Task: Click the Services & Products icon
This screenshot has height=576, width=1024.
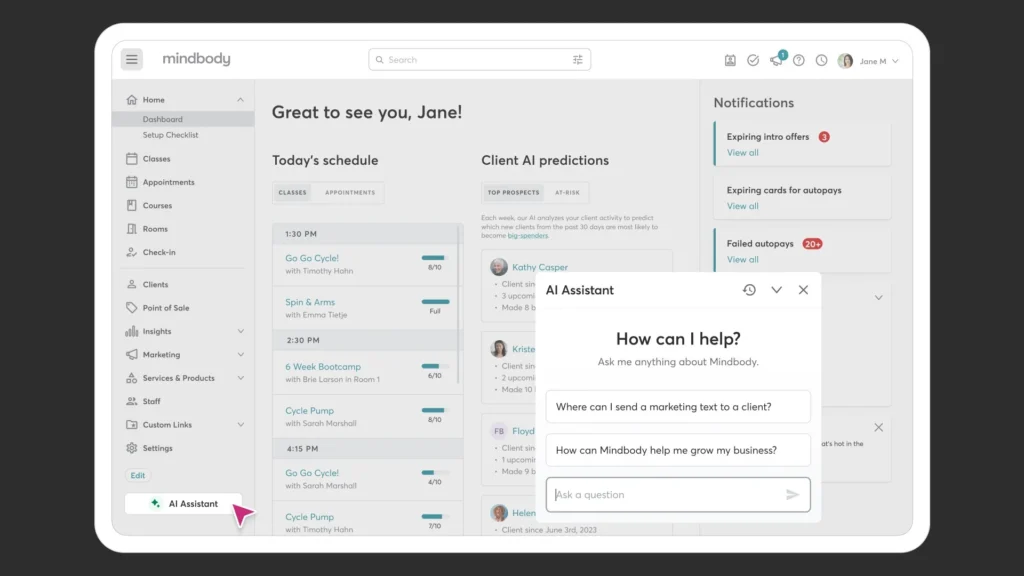Action: coord(131,378)
